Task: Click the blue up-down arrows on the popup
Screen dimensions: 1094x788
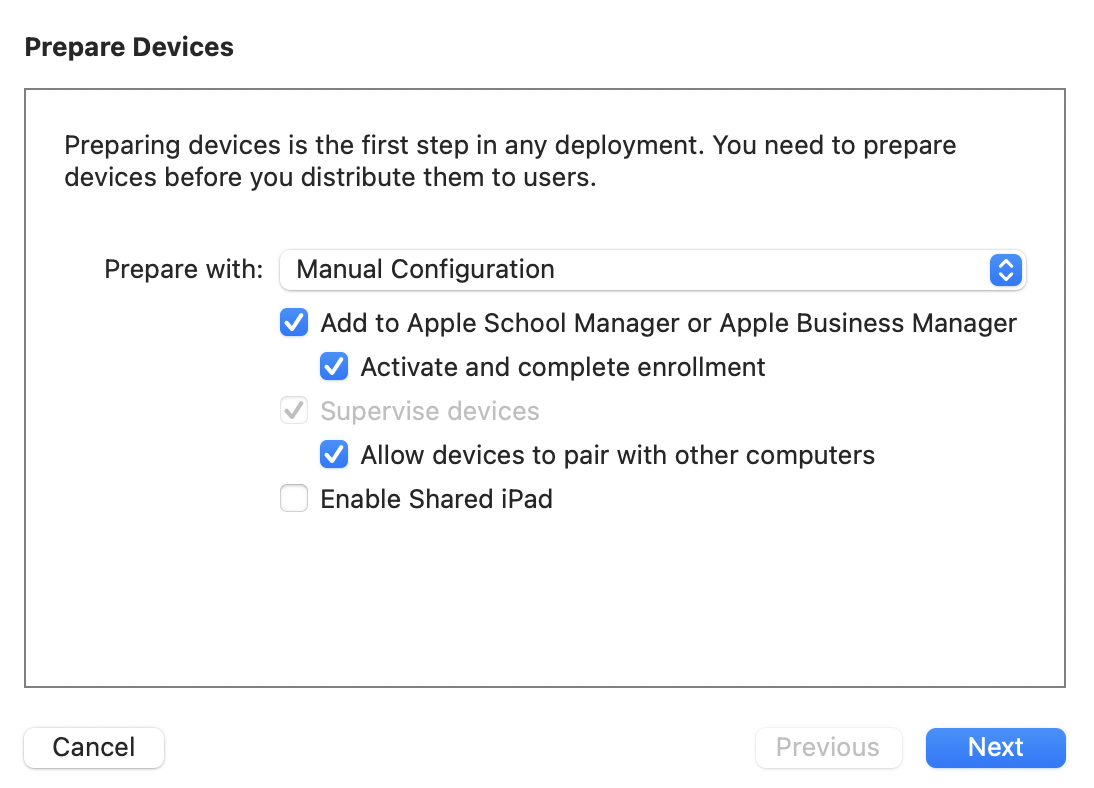Action: click(x=1005, y=270)
